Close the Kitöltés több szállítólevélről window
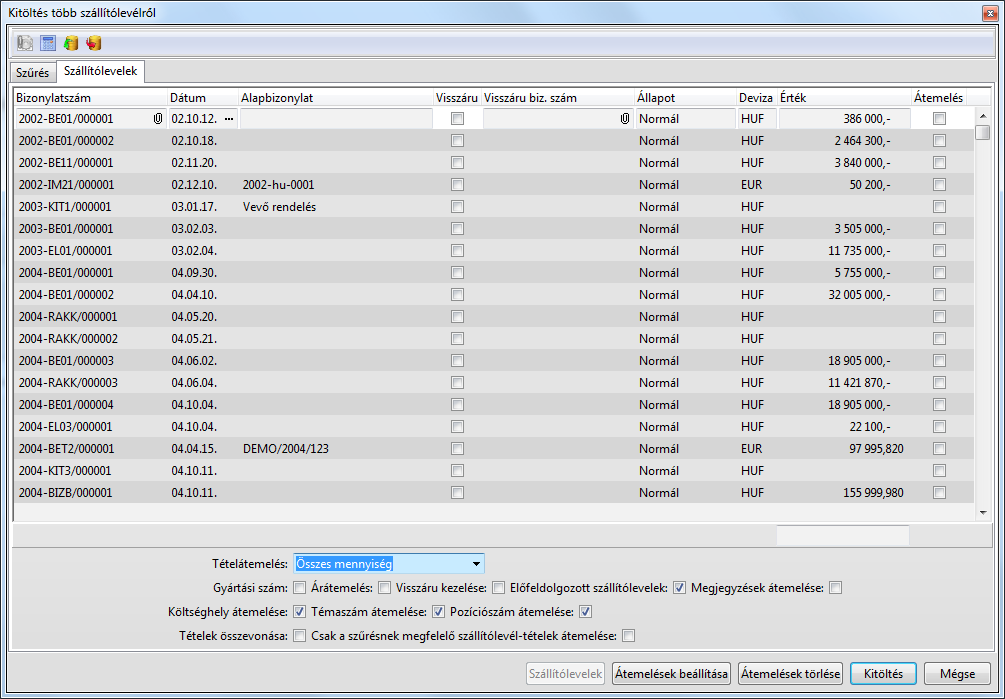 tap(990, 13)
